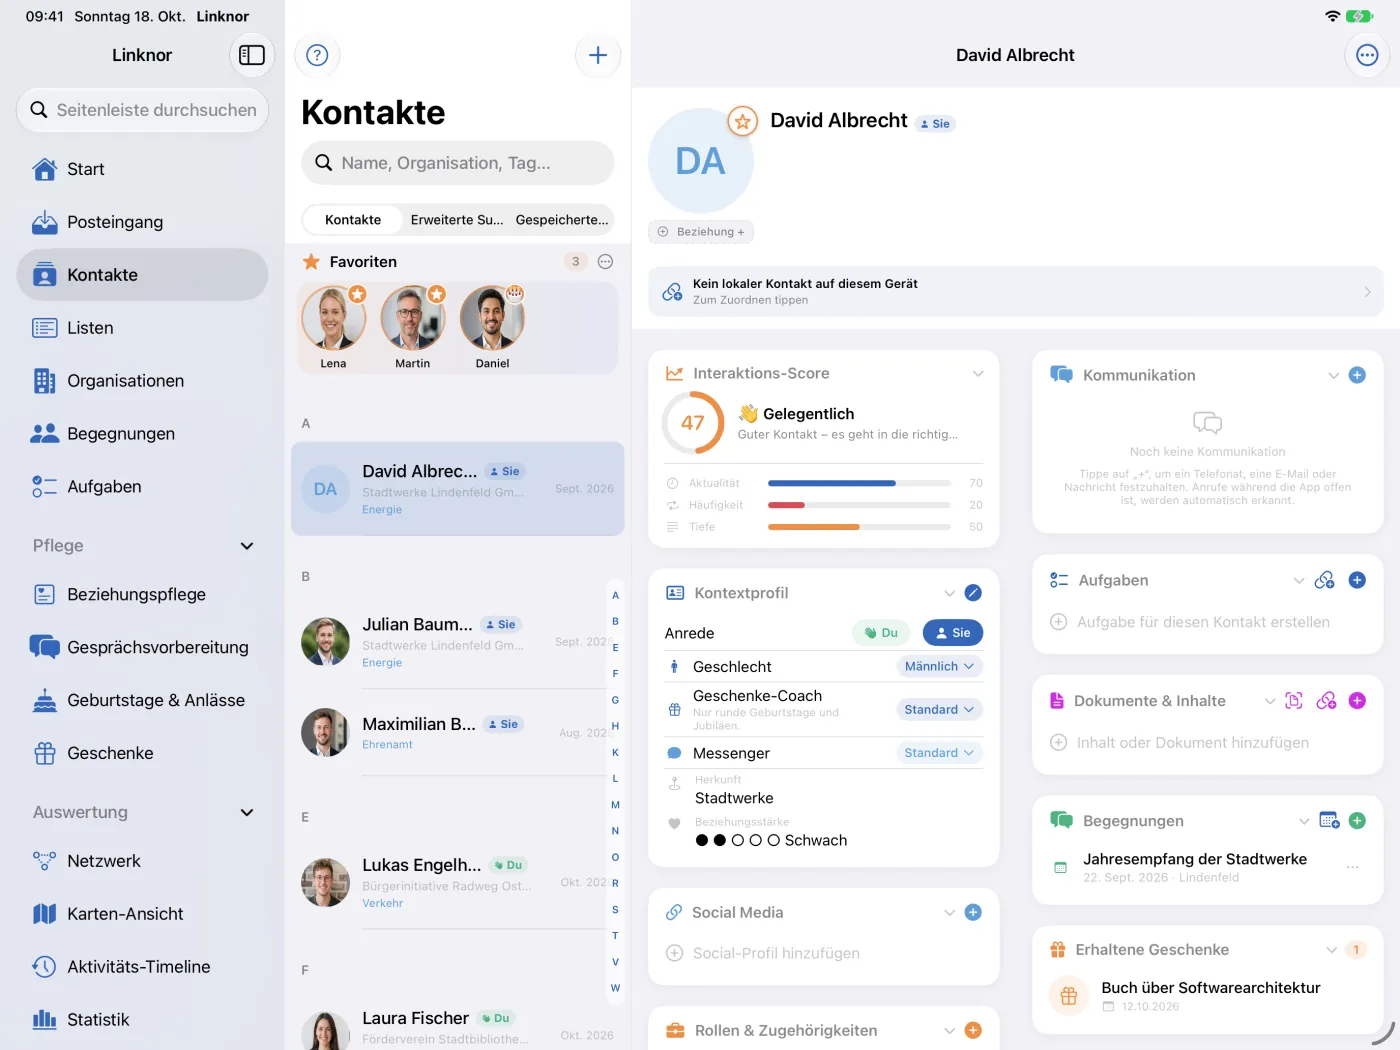
Task: Toggle the sidebar visibility icon
Action: pyautogui.click(x=252, y=55)
